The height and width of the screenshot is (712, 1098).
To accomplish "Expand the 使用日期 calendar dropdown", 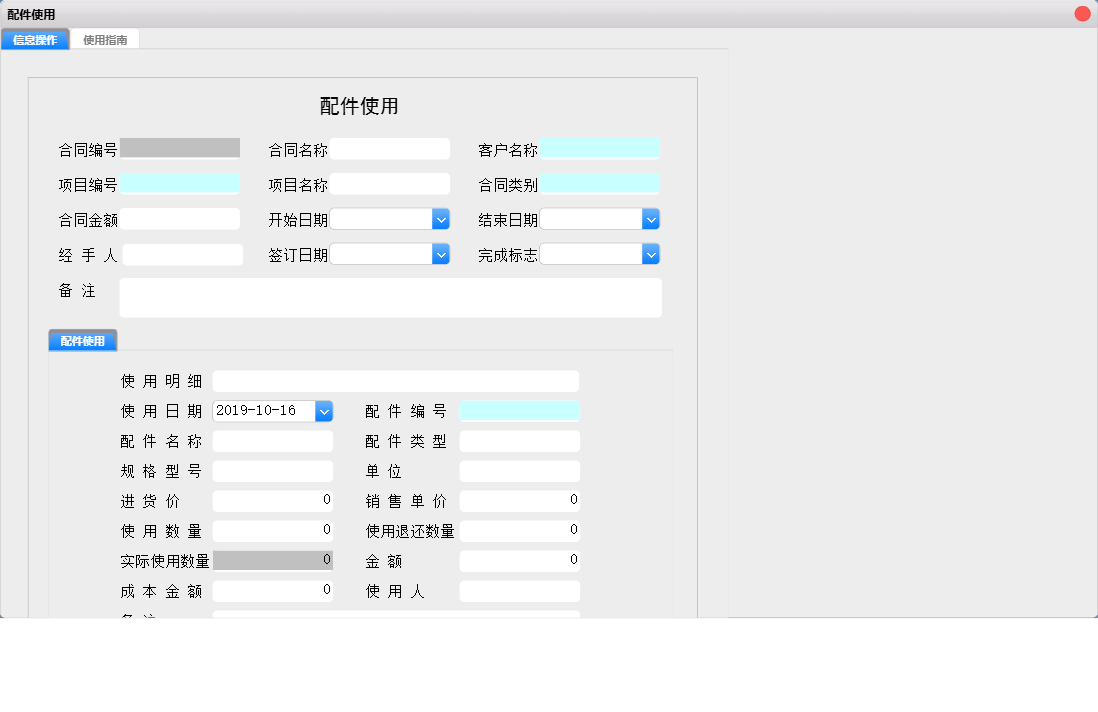I will point(323,410).
